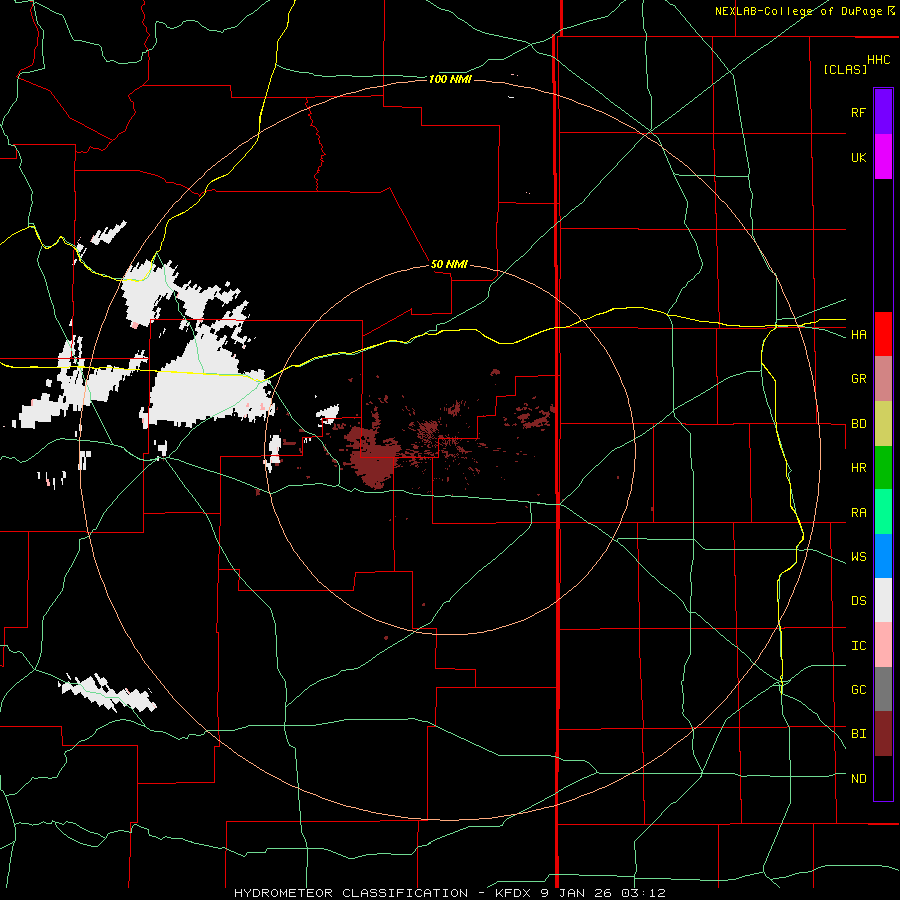Click the GC legend label
Screen dimensions: 900x900
coord(858,690)
